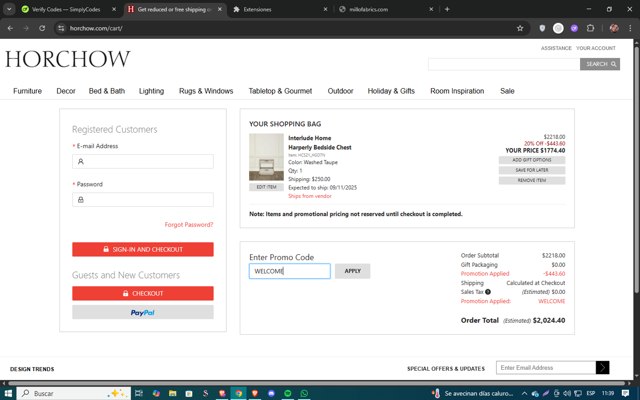Open the Sale menu
The height and width of the screenshot is (400, 640).
pos(507,91)
